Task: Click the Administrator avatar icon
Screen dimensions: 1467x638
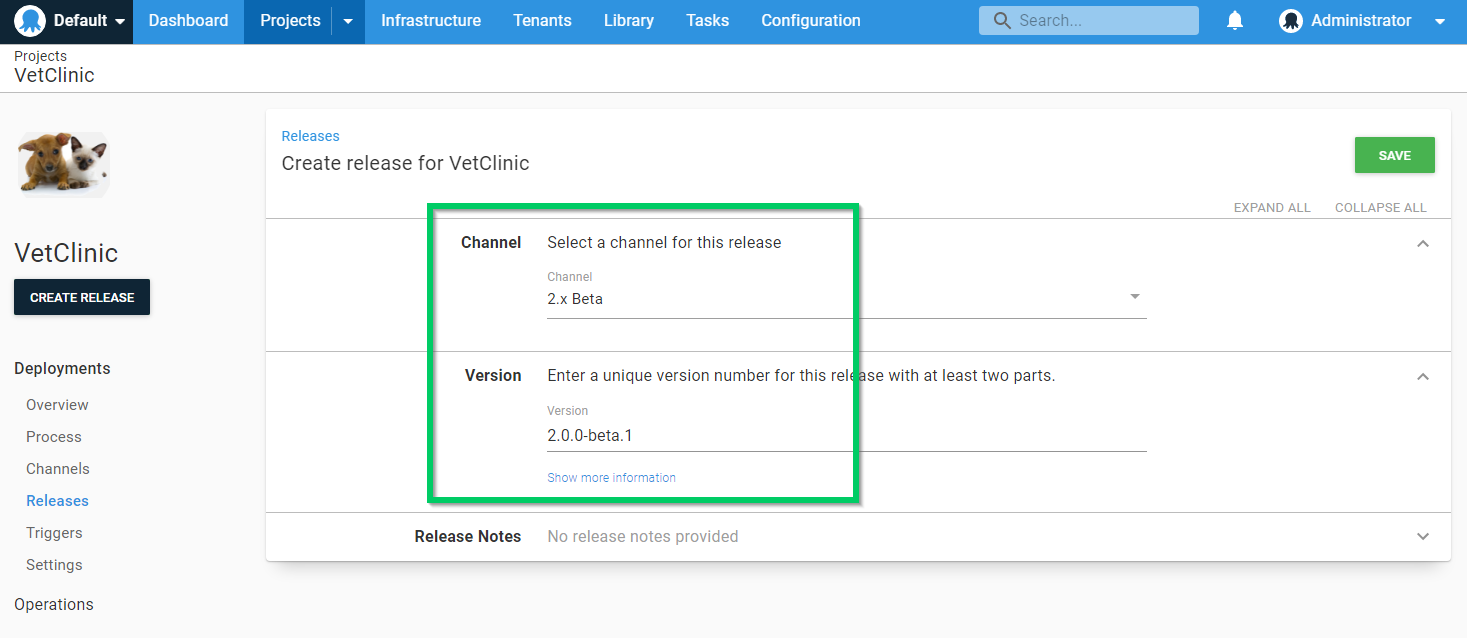Action: 1291,21
